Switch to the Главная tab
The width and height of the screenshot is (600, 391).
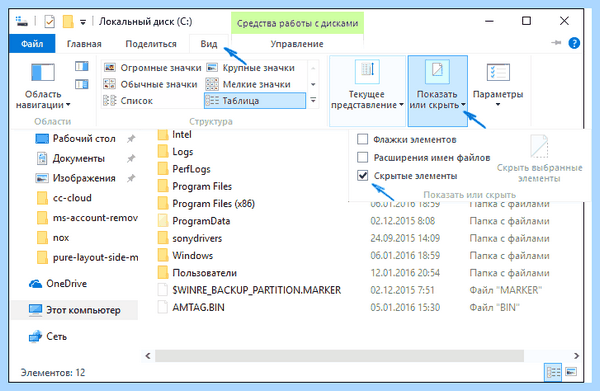[84, 44]
